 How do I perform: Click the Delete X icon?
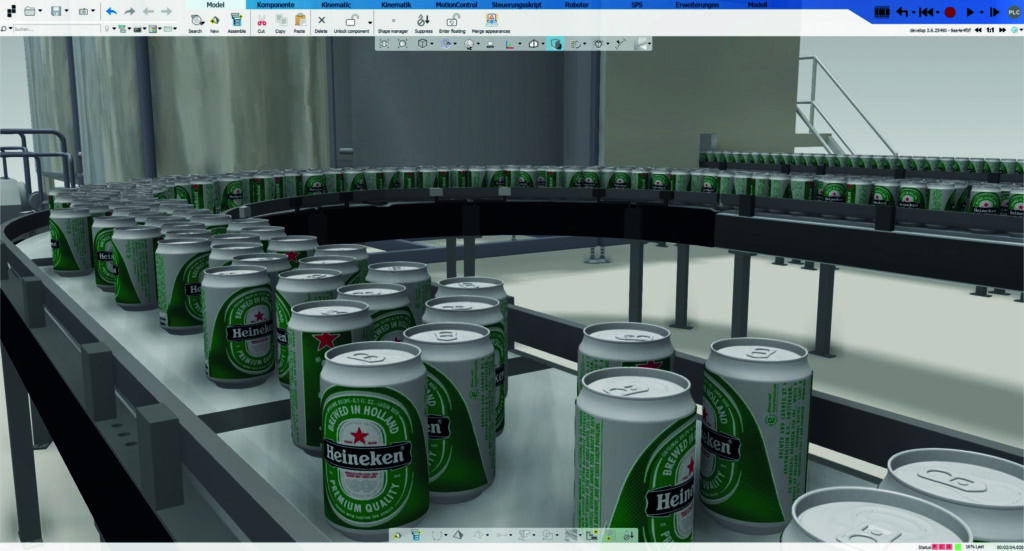(x=321, y=21)
